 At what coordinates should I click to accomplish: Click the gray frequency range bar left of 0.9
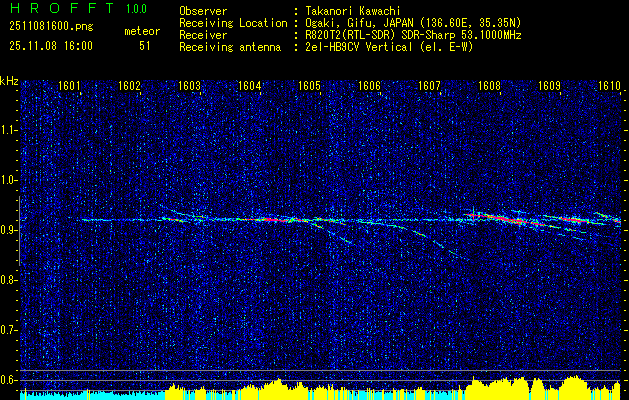click(x=19, y=231)
